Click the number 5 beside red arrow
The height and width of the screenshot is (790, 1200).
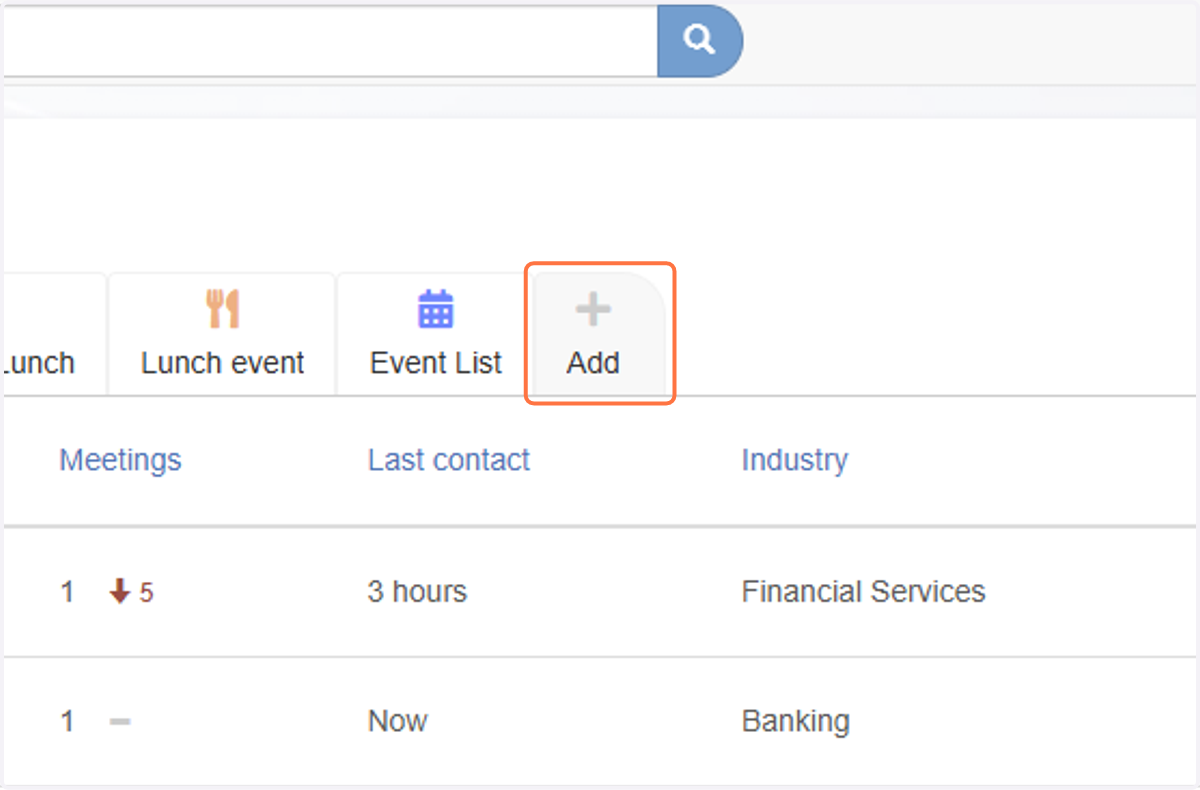tap(146, 593)
